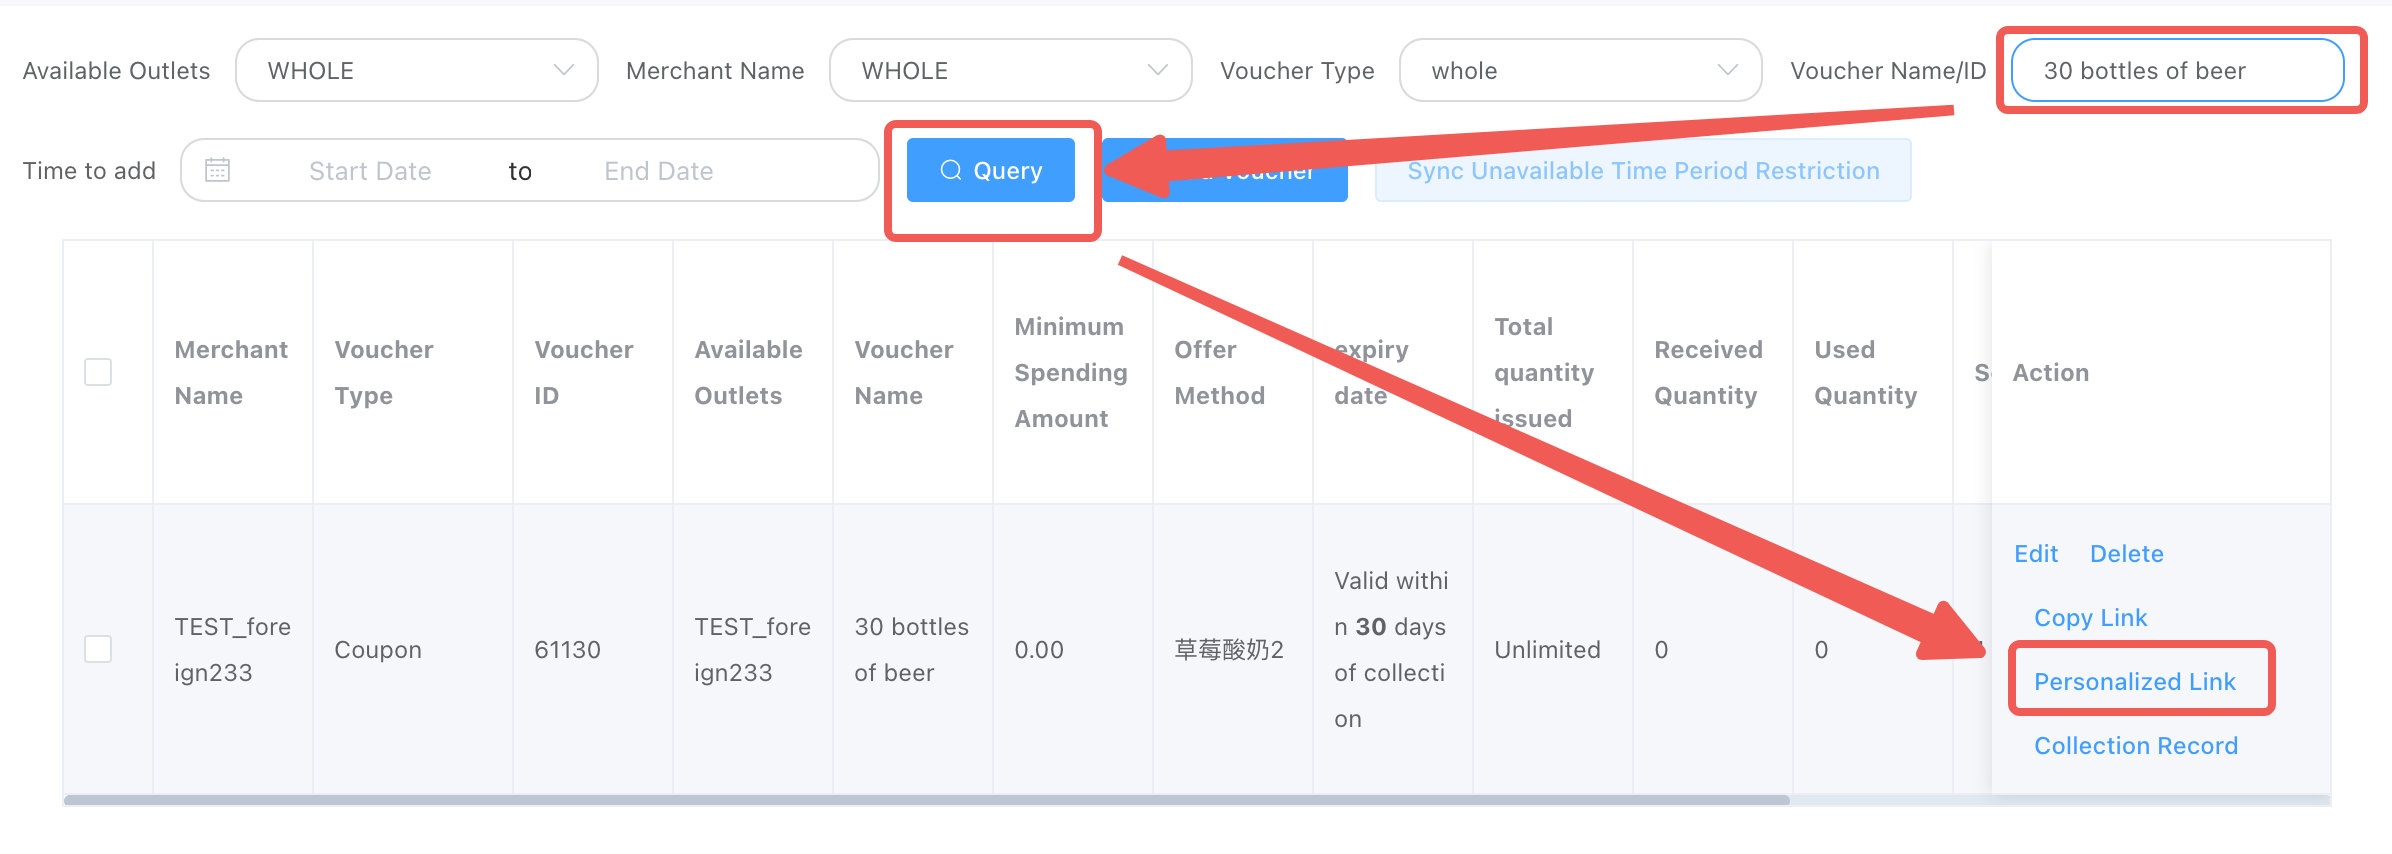This screenshot has height=854, width=2392.
Task: Open the Voucher Type selector
Action: [x=1580, y=70]
